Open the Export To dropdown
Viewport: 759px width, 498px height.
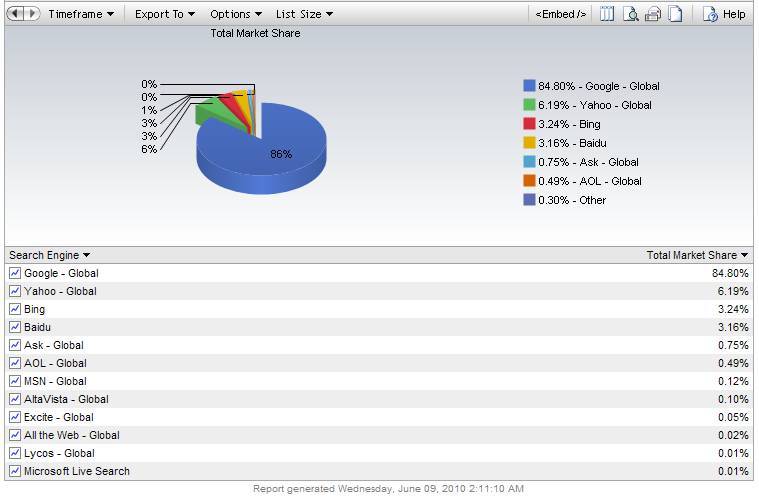tap(165, 14)
